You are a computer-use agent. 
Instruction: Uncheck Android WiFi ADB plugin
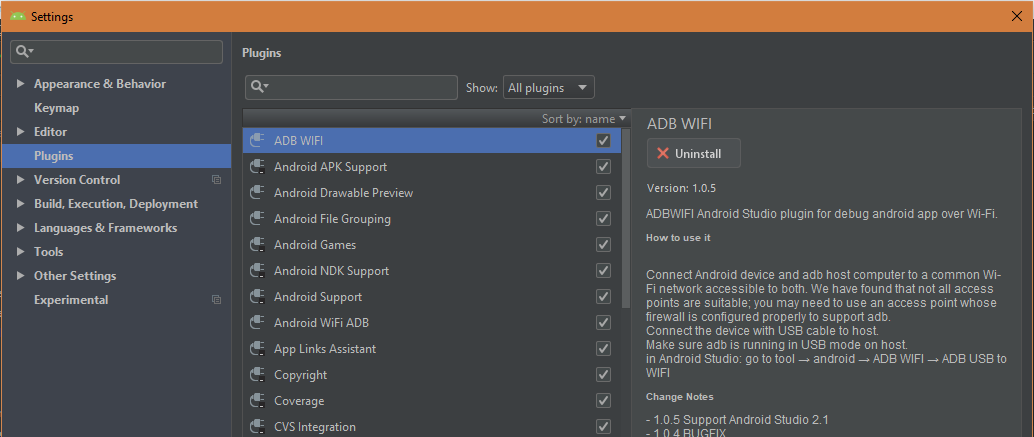pos(603,322)
